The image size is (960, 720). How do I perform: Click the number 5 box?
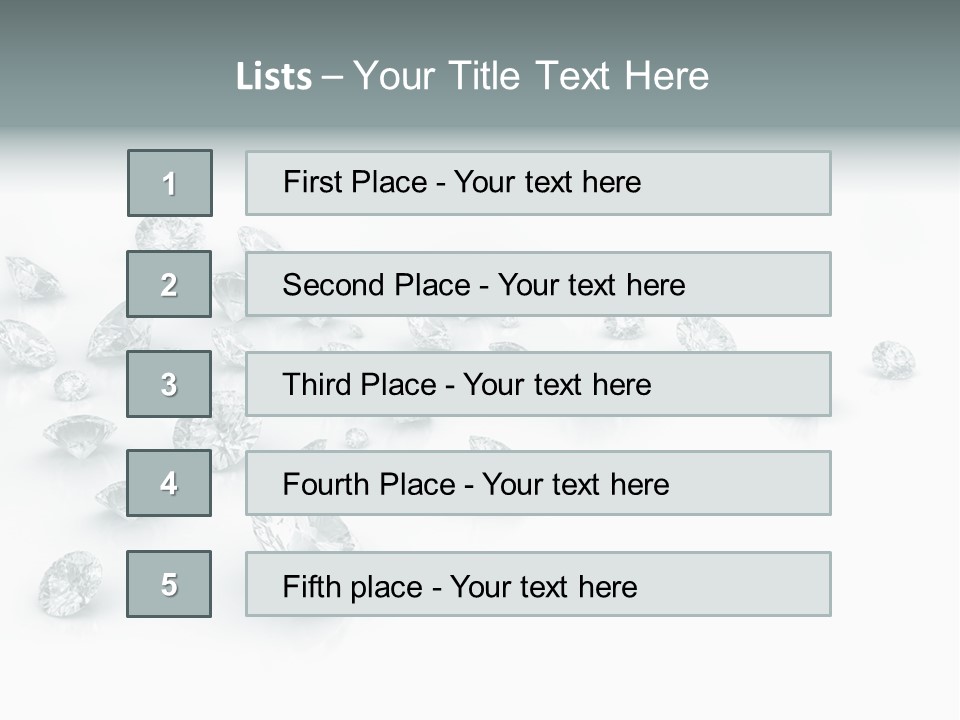[169, 584]
